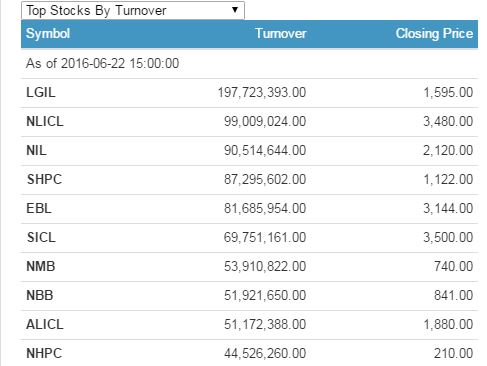Click the As of 2016-06-22 timestamp row

coord(249,63)
